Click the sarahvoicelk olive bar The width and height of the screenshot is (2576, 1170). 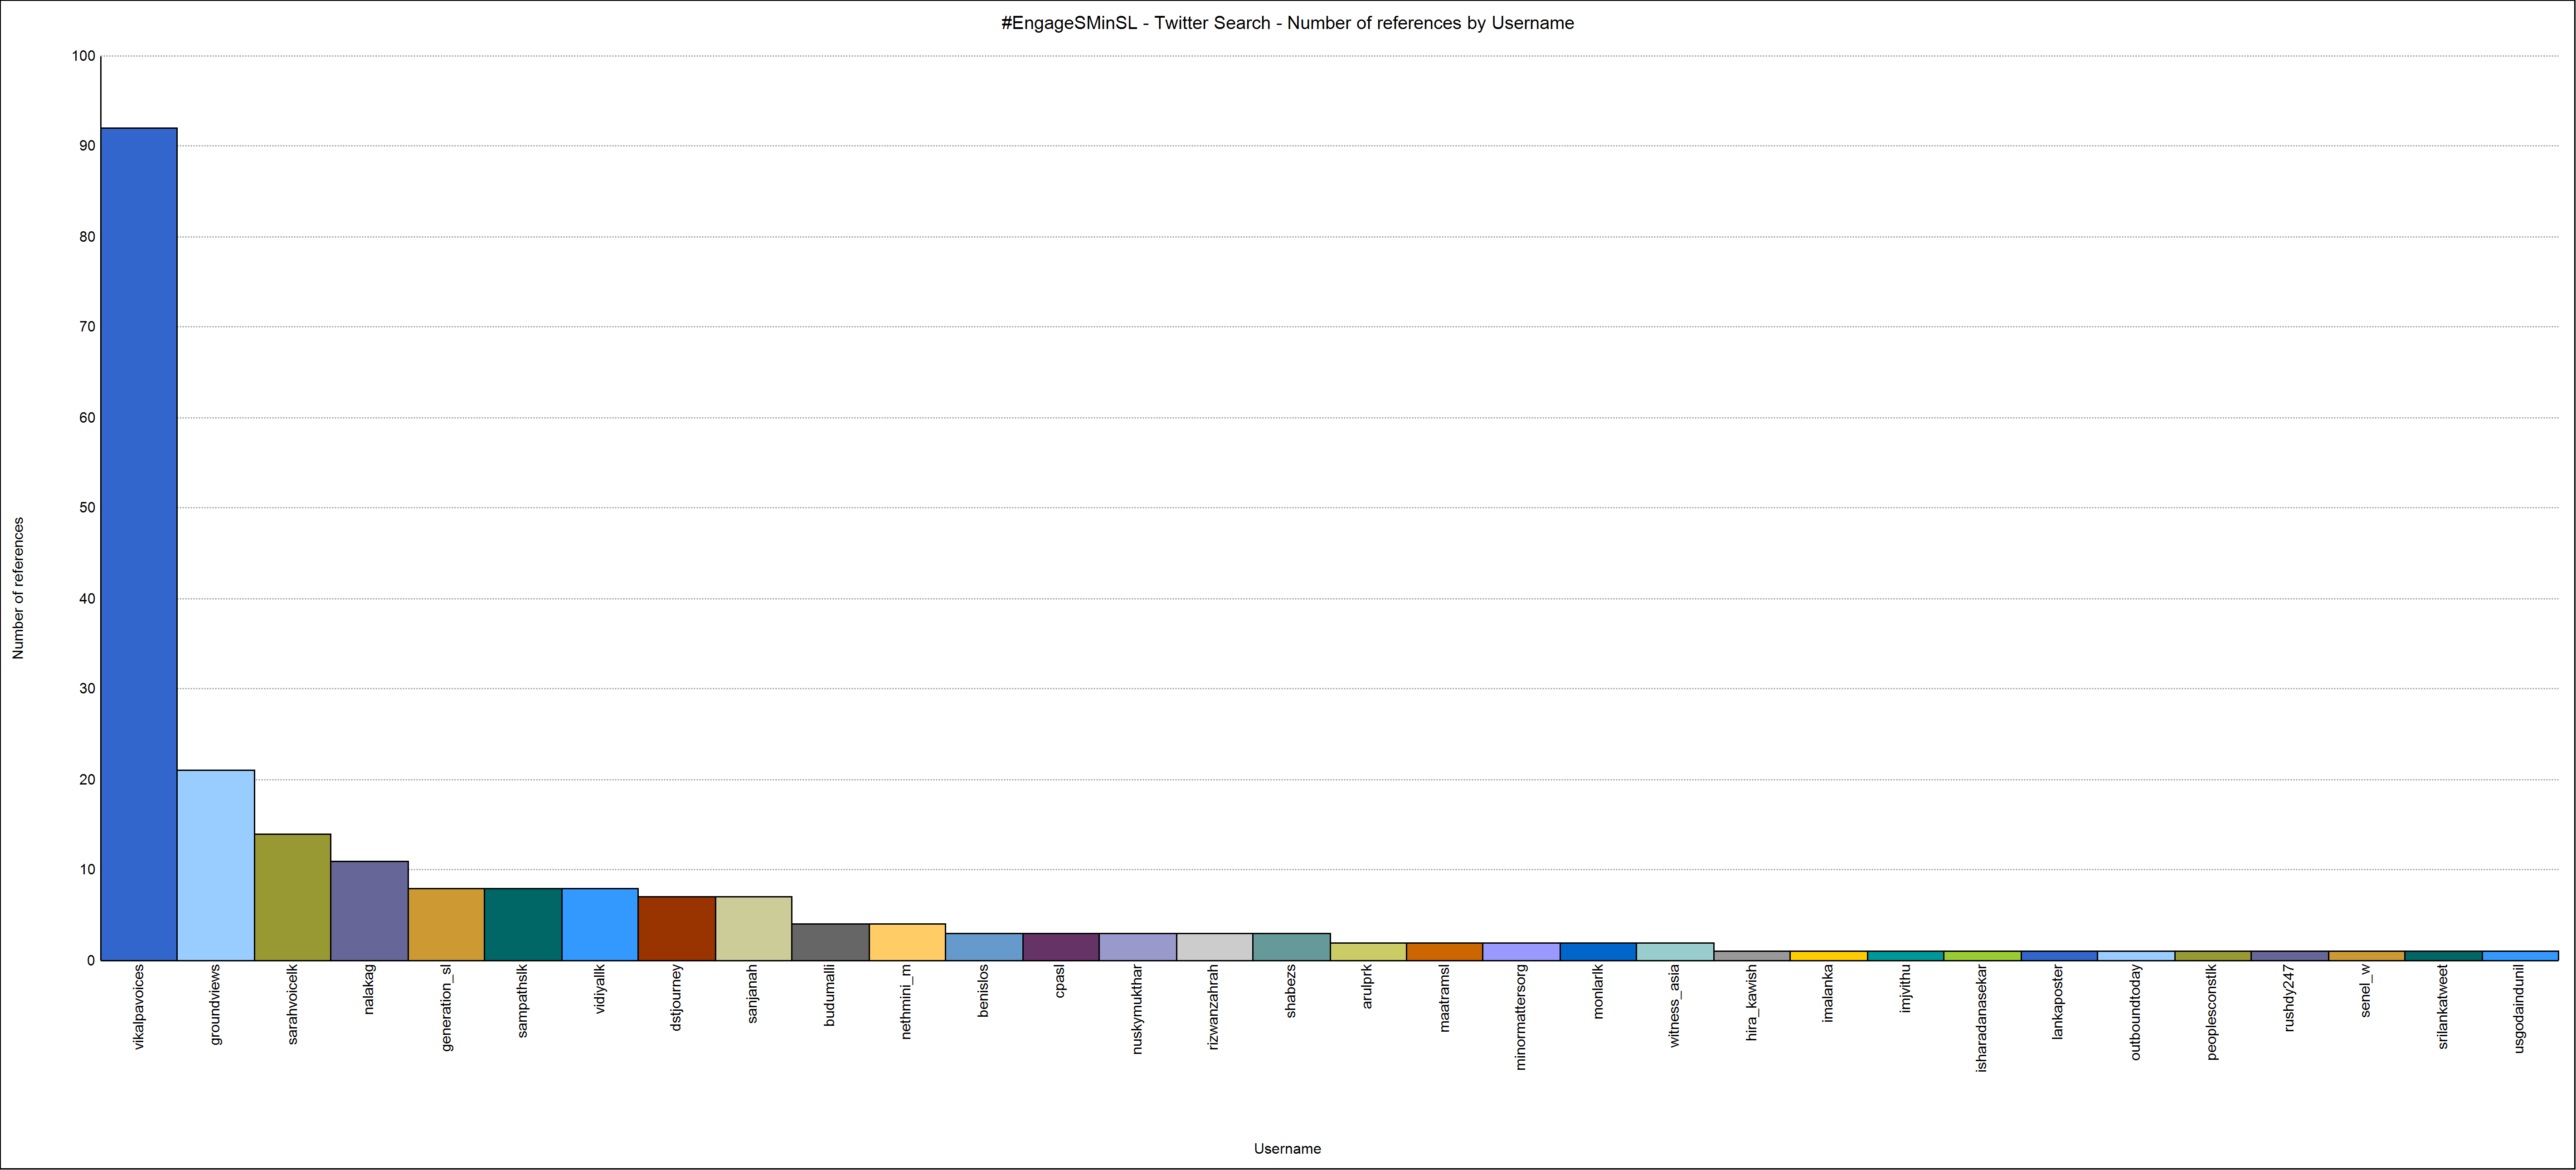point(293,897)
